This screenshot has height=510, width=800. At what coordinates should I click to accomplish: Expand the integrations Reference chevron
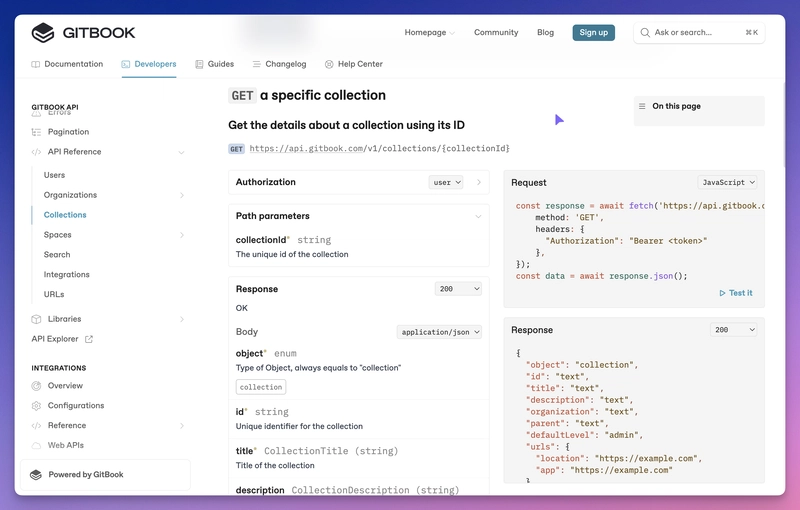182,426
